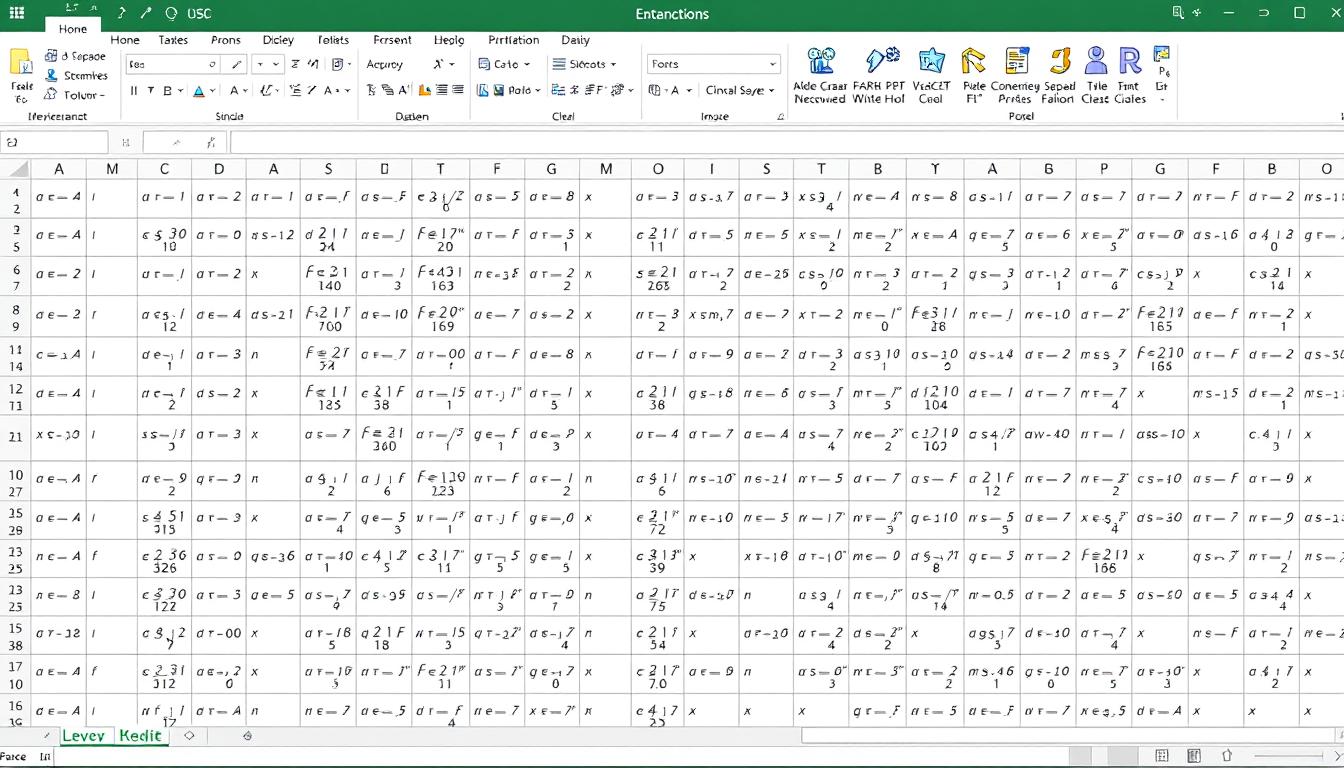Open the 'Prons' ribbon tab
The width and height of the screenshot is (1344, 768).
[226, 40]
